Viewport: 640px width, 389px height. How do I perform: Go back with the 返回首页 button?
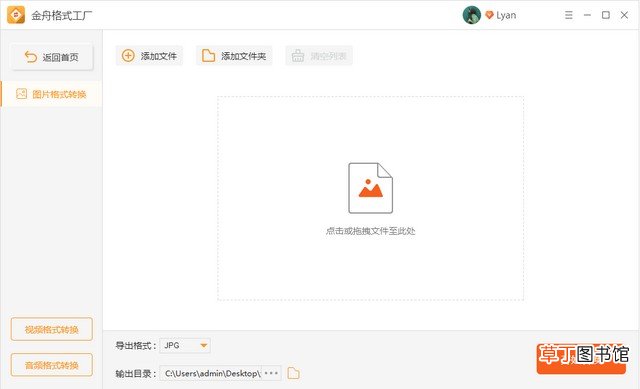[x=52, y=57]
